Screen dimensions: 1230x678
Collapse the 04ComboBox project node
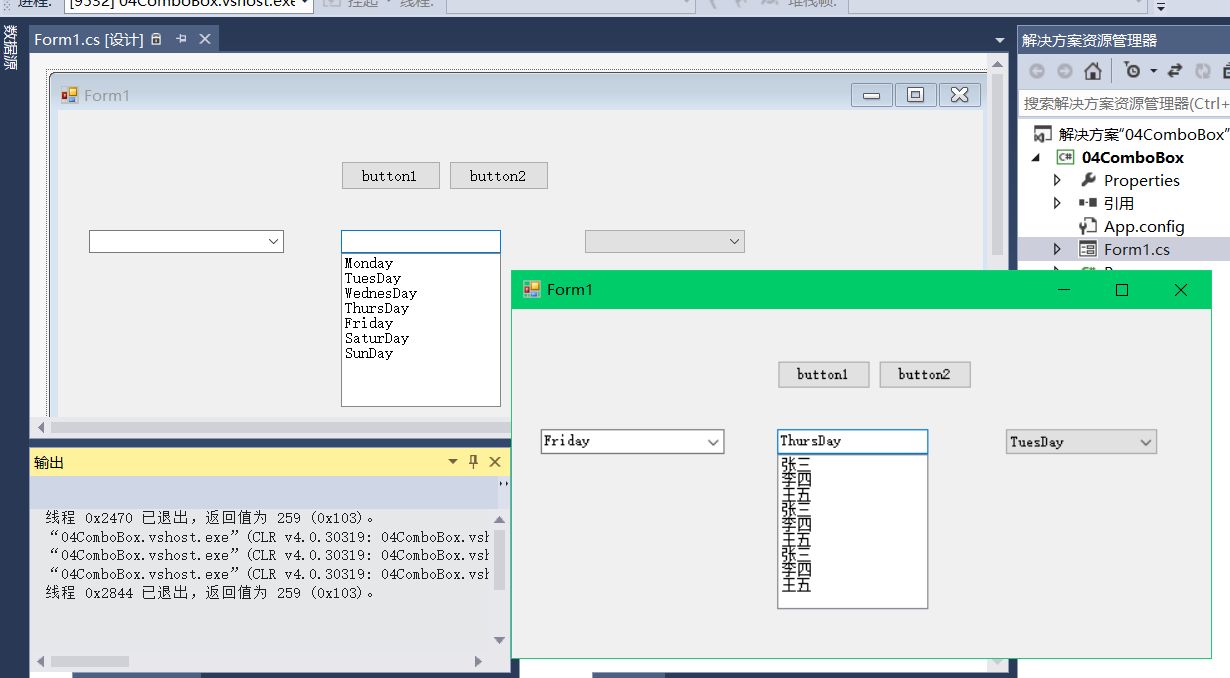point(1036,158)
